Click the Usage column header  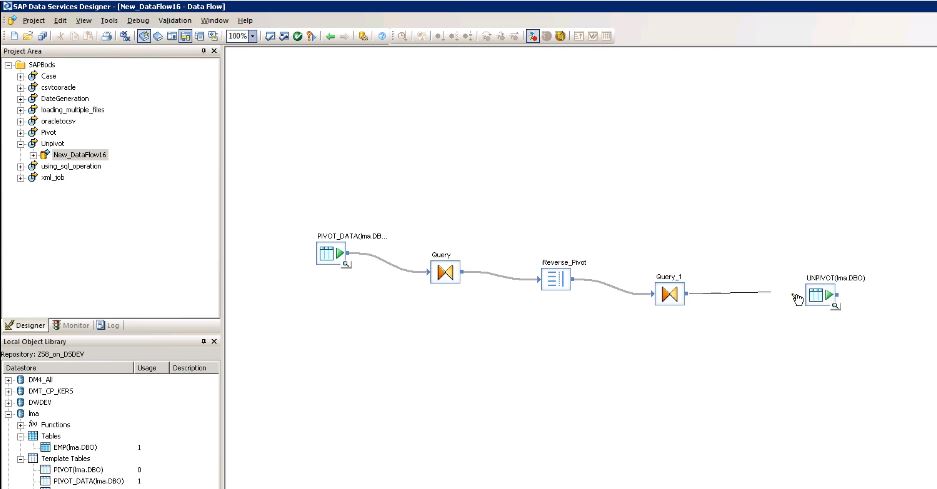[151, 368]
